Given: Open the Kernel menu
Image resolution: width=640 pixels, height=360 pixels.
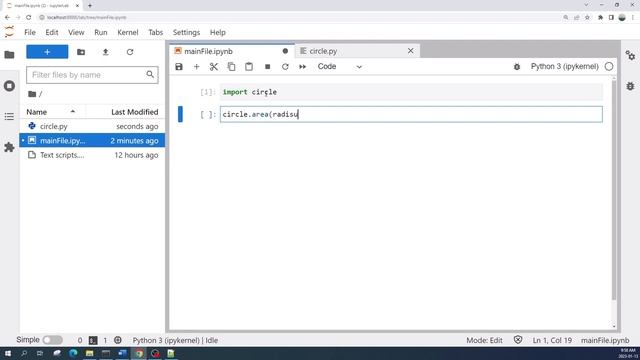Looking at the screenshot, I should [x=128, y=32].
